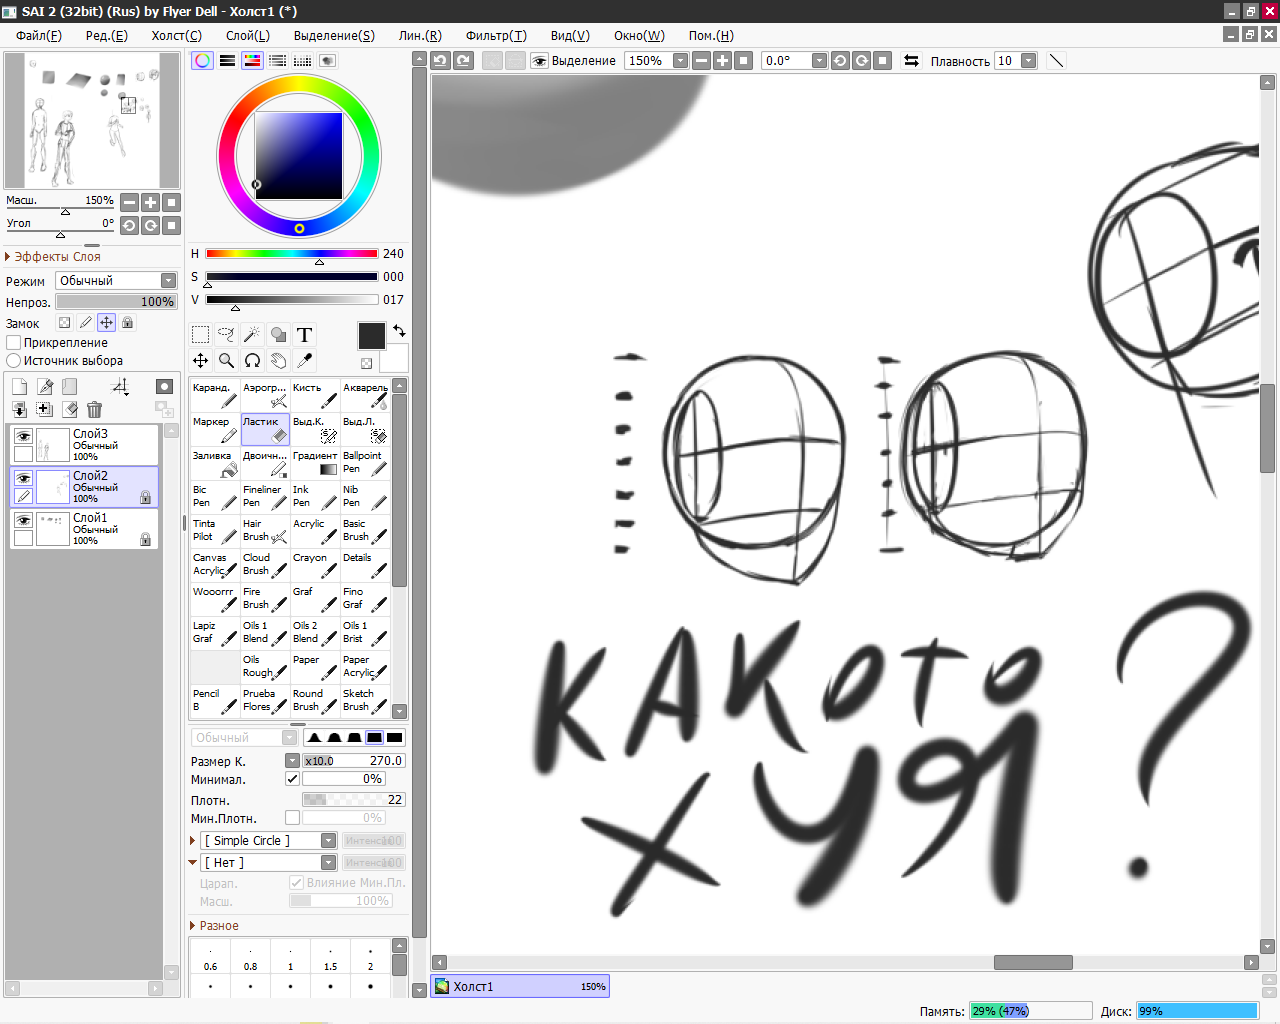Undo the last action in the toolbar
Image resolution: width=1280 pixels, height=1024 pixels.
coord(440,61)
